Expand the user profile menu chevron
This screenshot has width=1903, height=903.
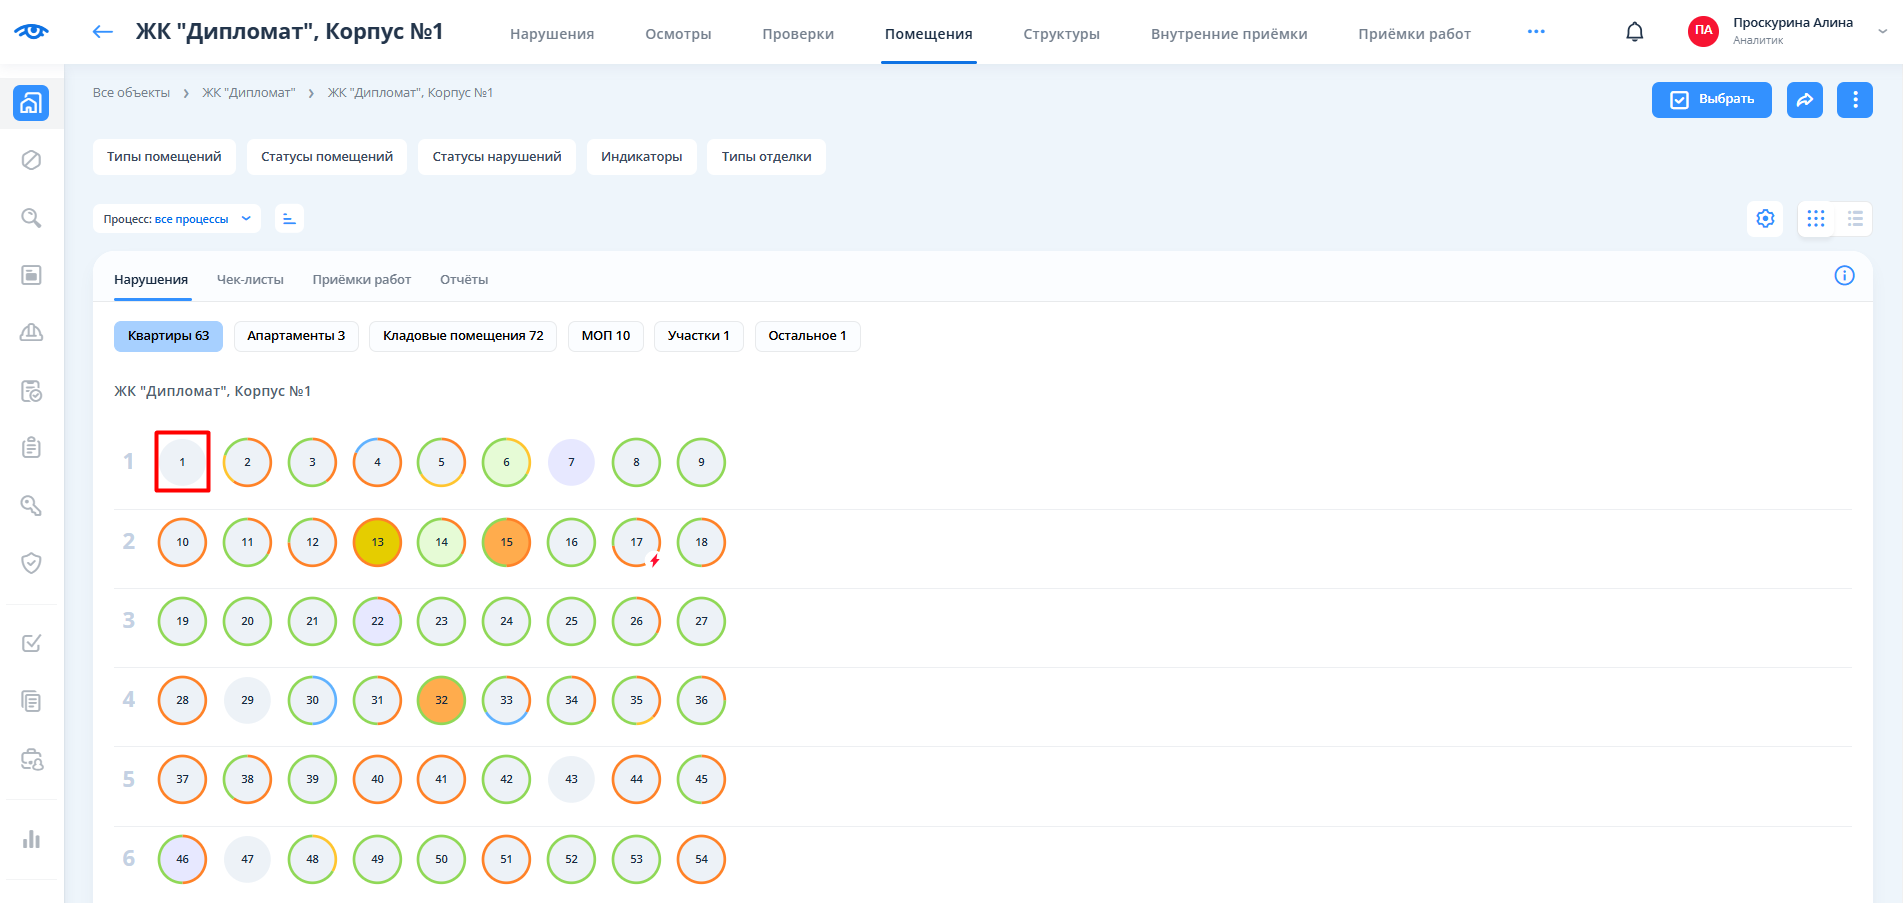(x=1882, y=32)
